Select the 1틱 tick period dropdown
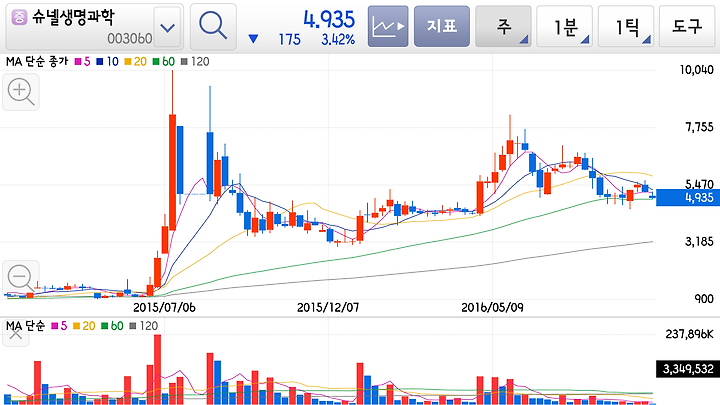720x405 pixels. point(626,27)
